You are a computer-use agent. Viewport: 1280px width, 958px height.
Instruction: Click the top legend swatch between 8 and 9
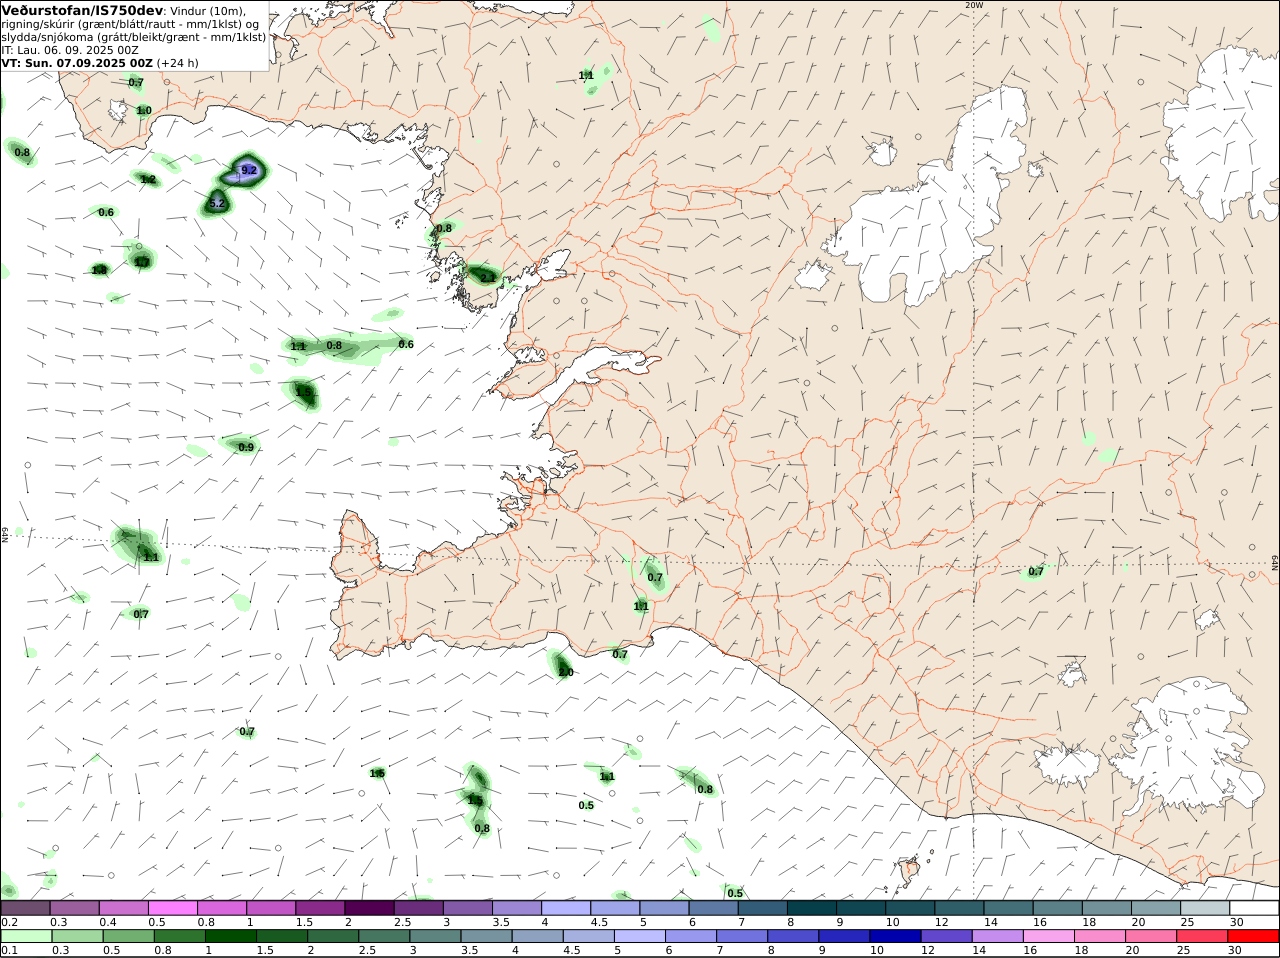coord(812,908)
